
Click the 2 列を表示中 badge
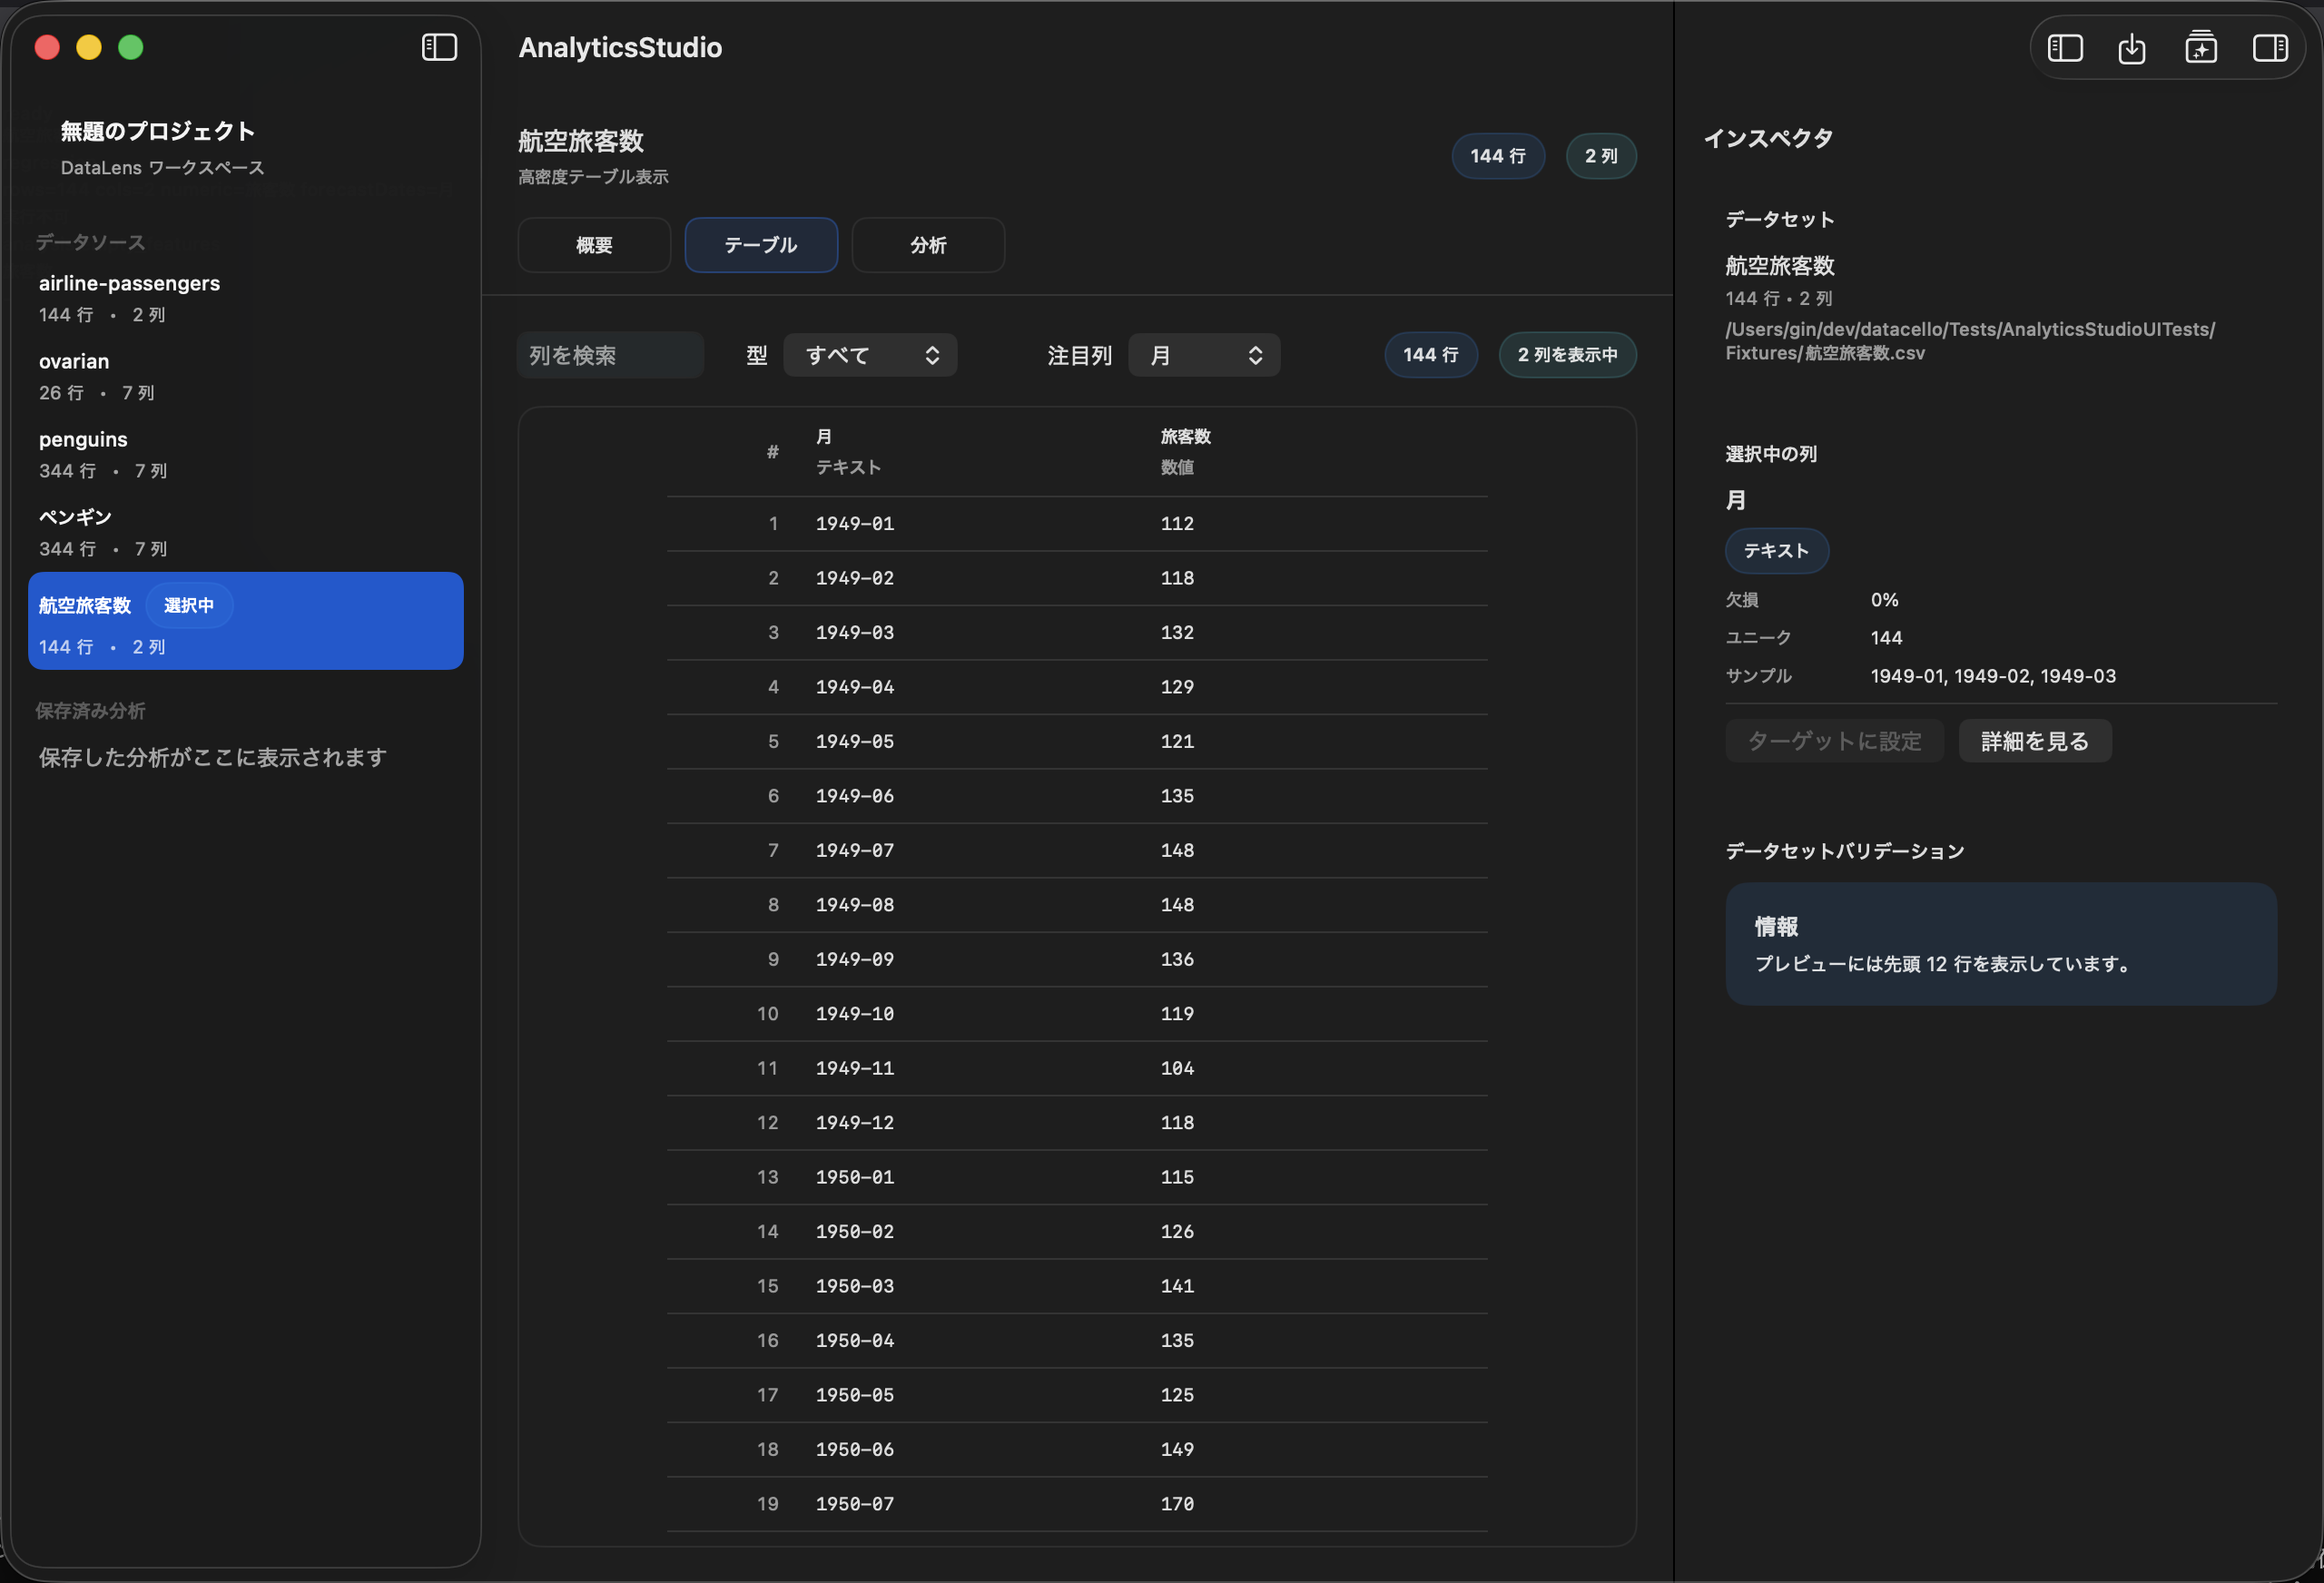click(x=1567, y=355)
